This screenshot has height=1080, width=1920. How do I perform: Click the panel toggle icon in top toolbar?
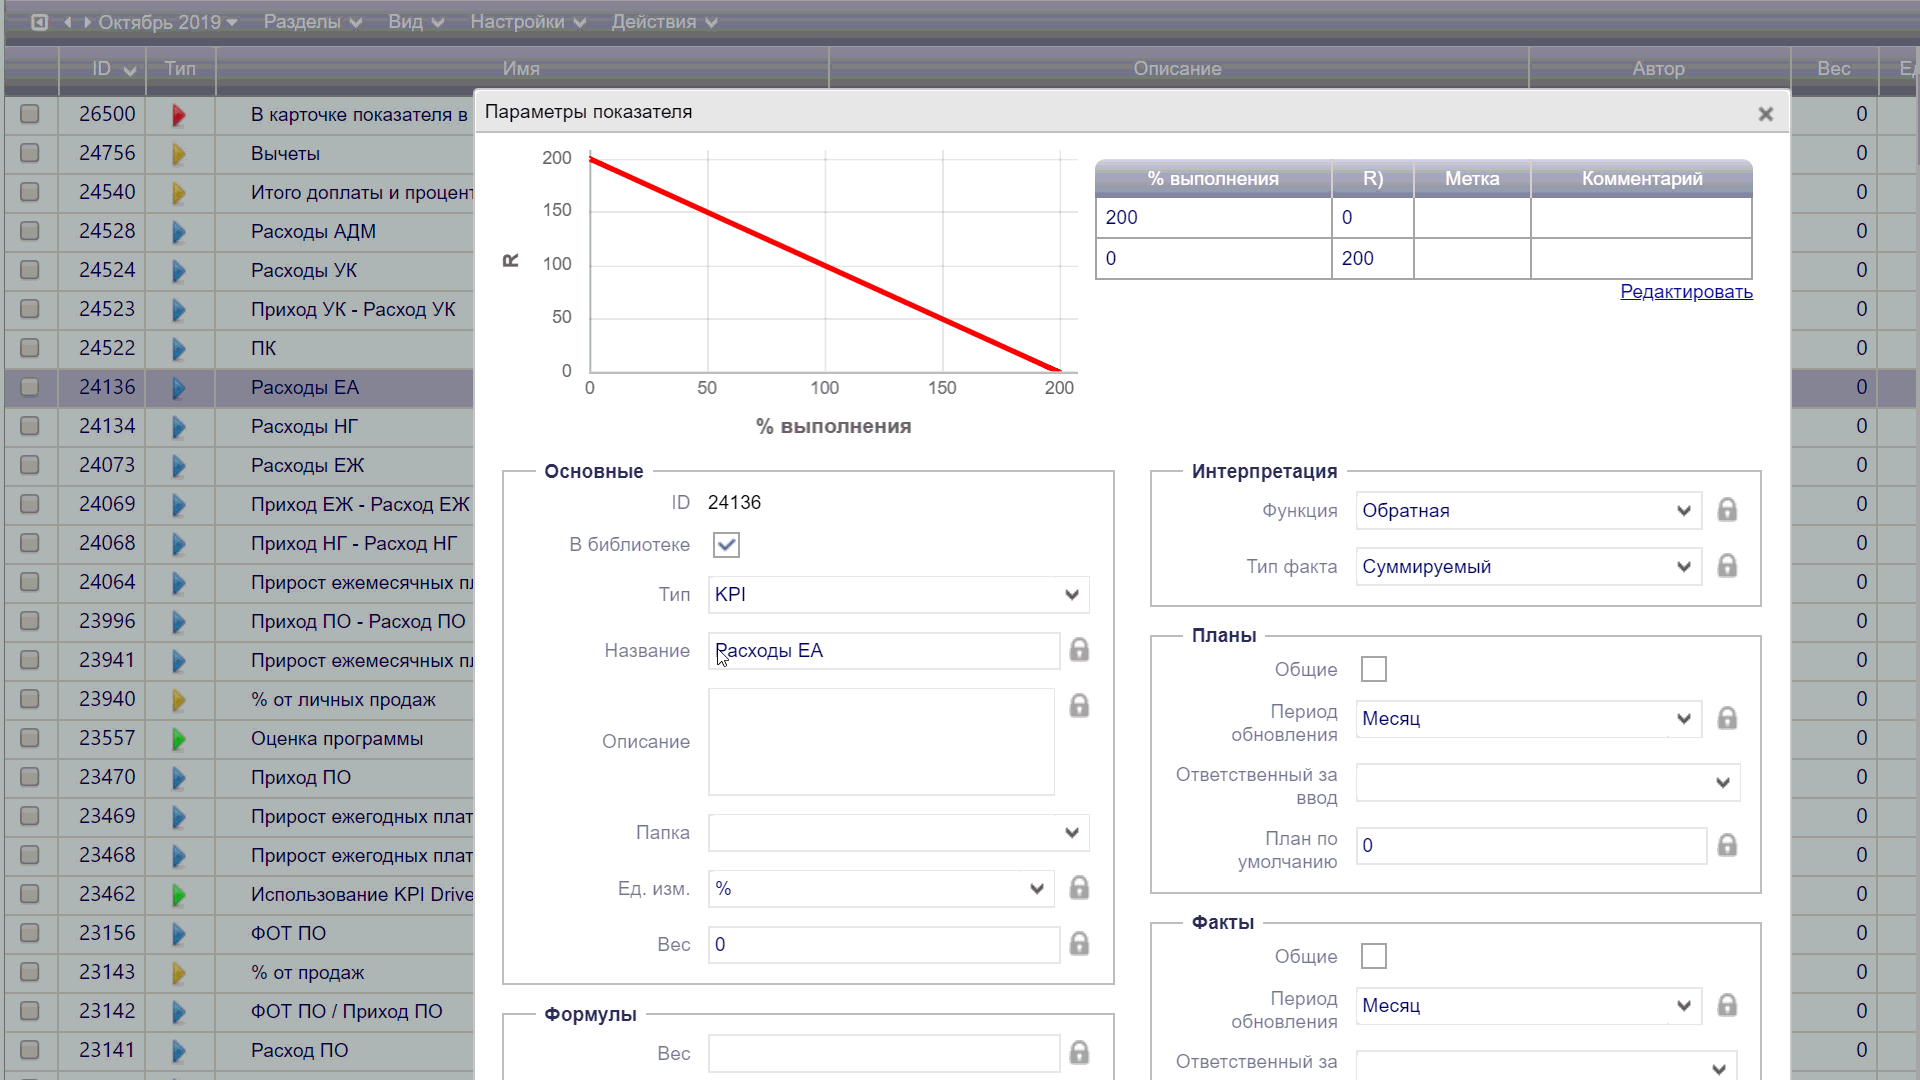pos(39,22)
